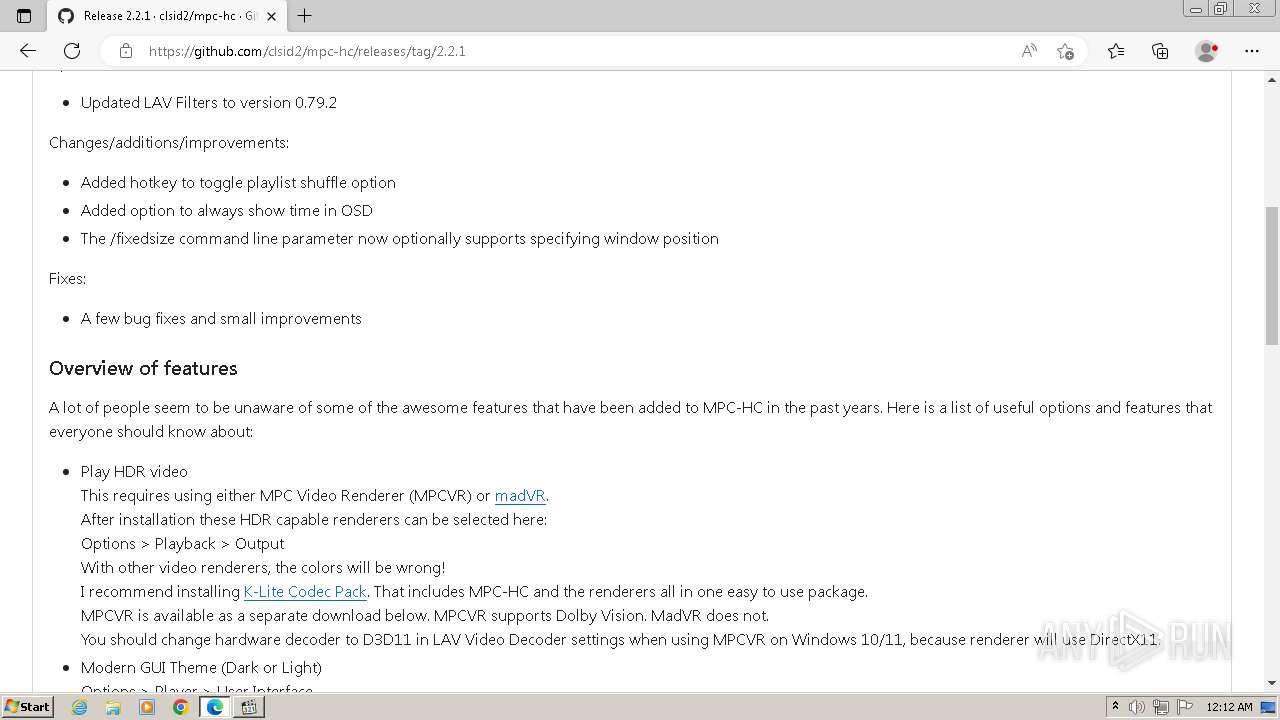The width and height of the screenshot is (1280, 720).
Task: Click 'Updated LAV Filters to version 0.79.2'
Action: click(x=209, y=103)
